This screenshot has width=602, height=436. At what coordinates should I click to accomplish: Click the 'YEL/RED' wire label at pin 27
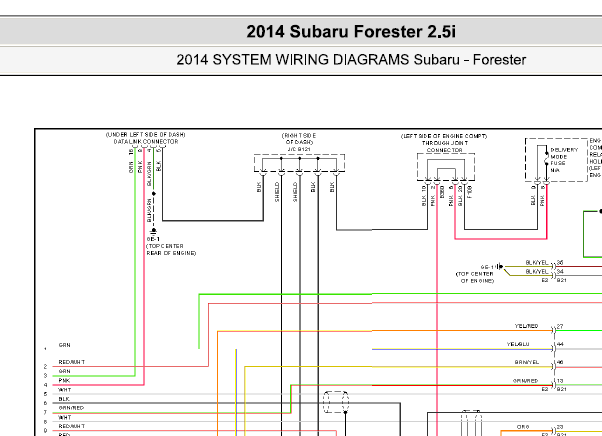tap(526, 326)
